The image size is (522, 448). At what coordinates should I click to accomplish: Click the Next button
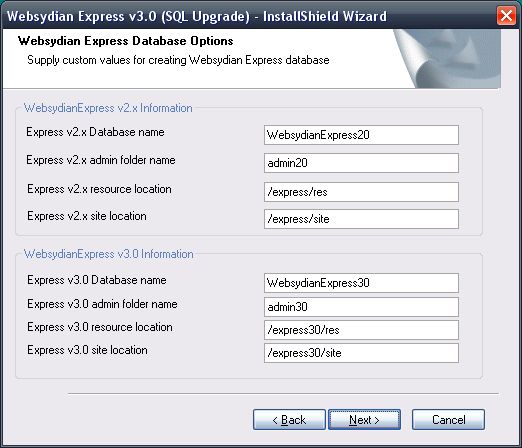(x=364, y=420)
